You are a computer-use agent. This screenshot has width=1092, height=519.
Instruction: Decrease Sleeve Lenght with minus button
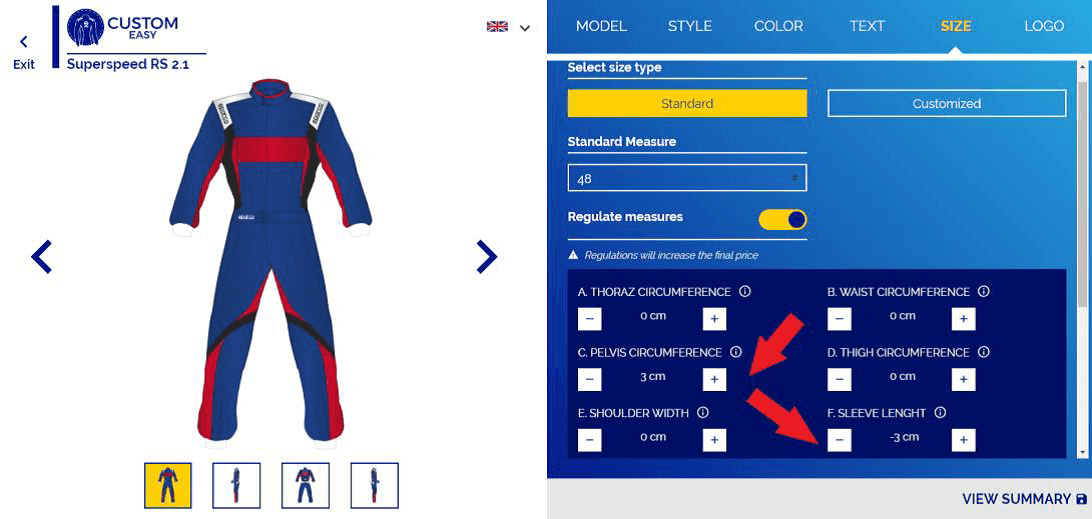(839, 440)
